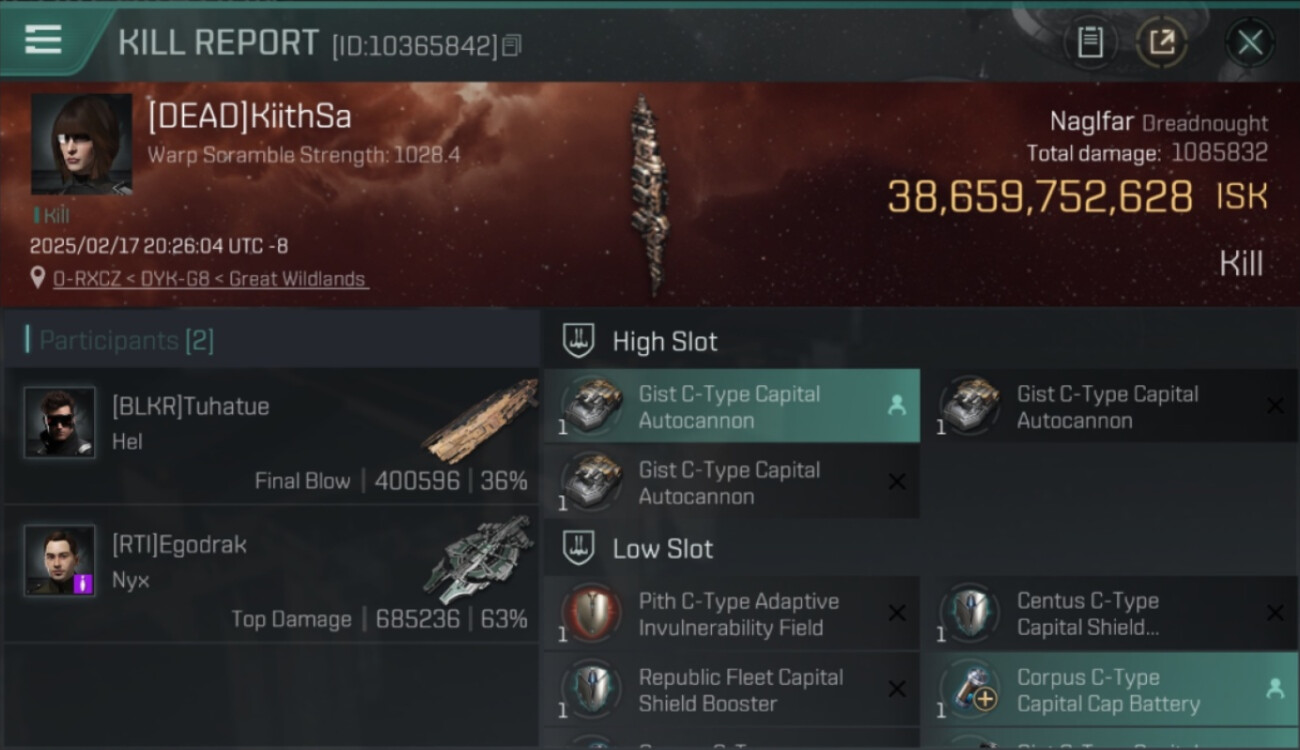Close the kill report window
Screen dimensions: 1300x750
(x=1249, y=42)
